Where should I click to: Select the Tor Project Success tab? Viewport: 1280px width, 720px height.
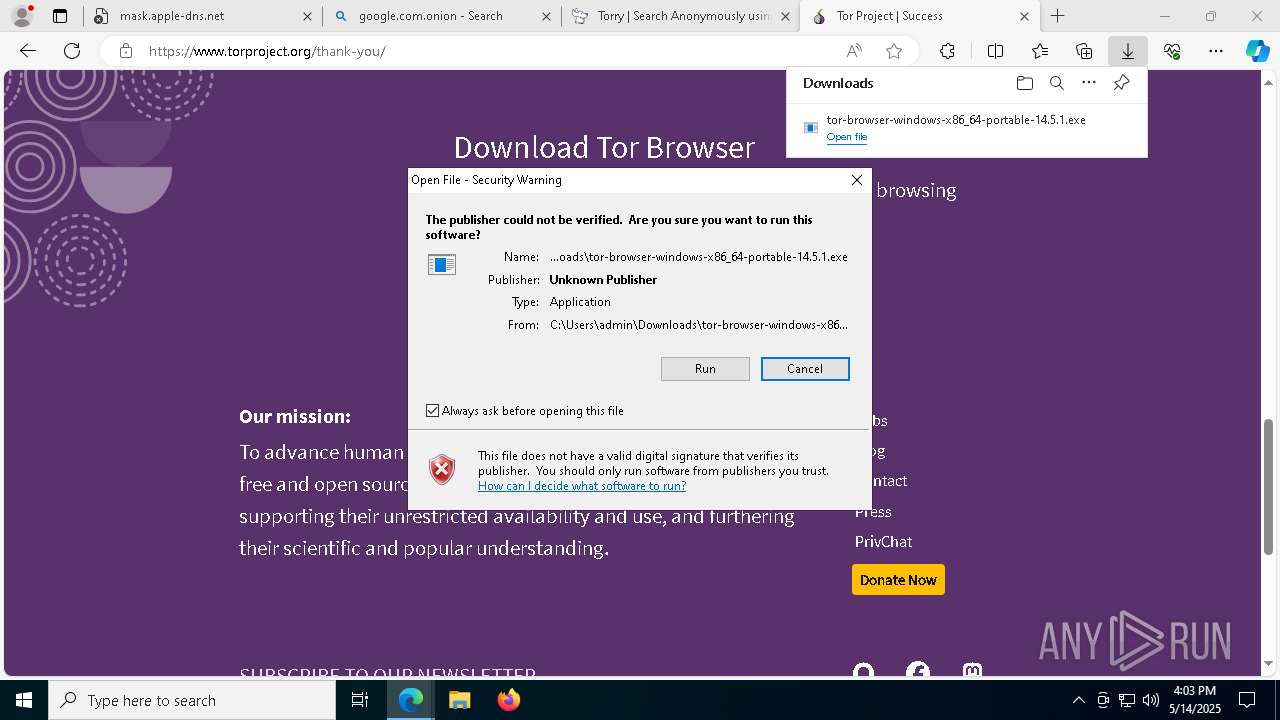point(920,16)
